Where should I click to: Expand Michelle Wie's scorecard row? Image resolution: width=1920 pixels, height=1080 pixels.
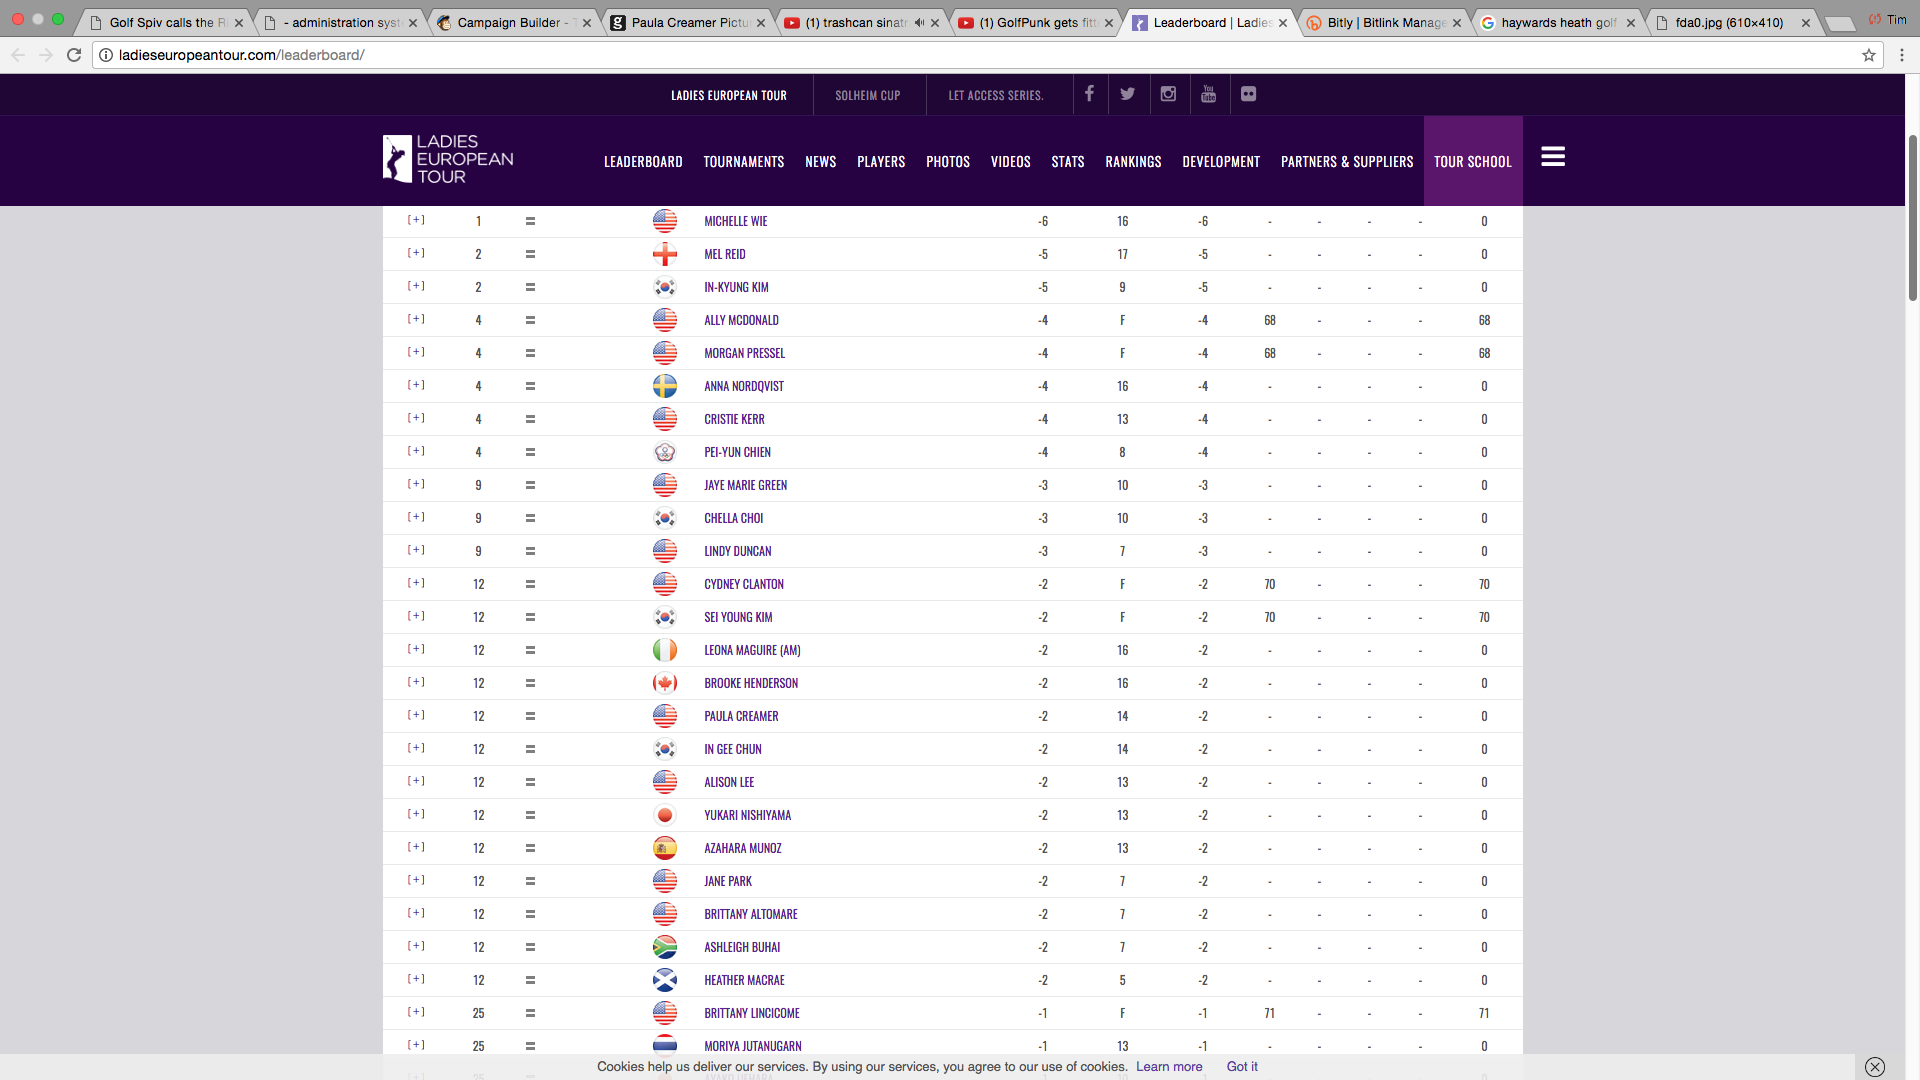pyautogui.click(x=416, y=220)
